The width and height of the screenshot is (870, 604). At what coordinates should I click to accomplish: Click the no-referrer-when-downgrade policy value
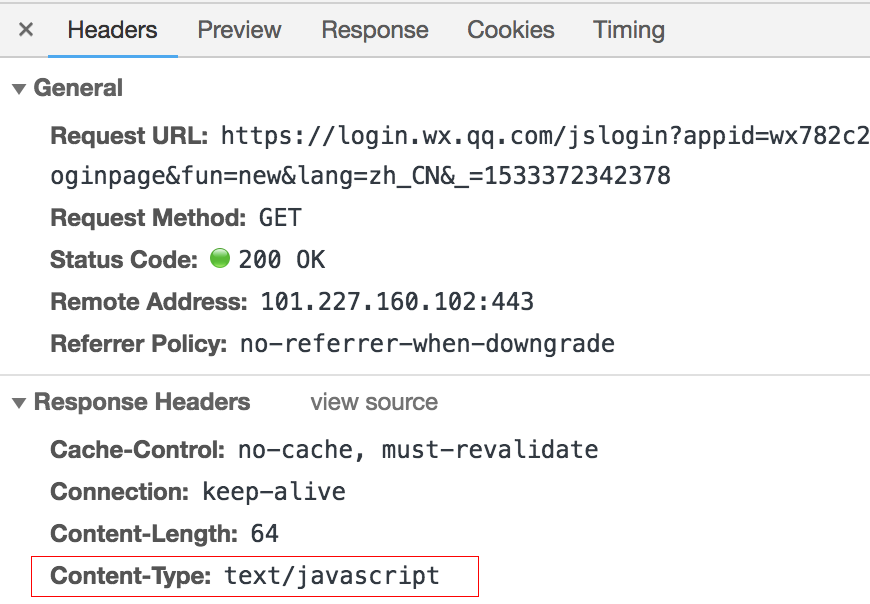(427, 344)
